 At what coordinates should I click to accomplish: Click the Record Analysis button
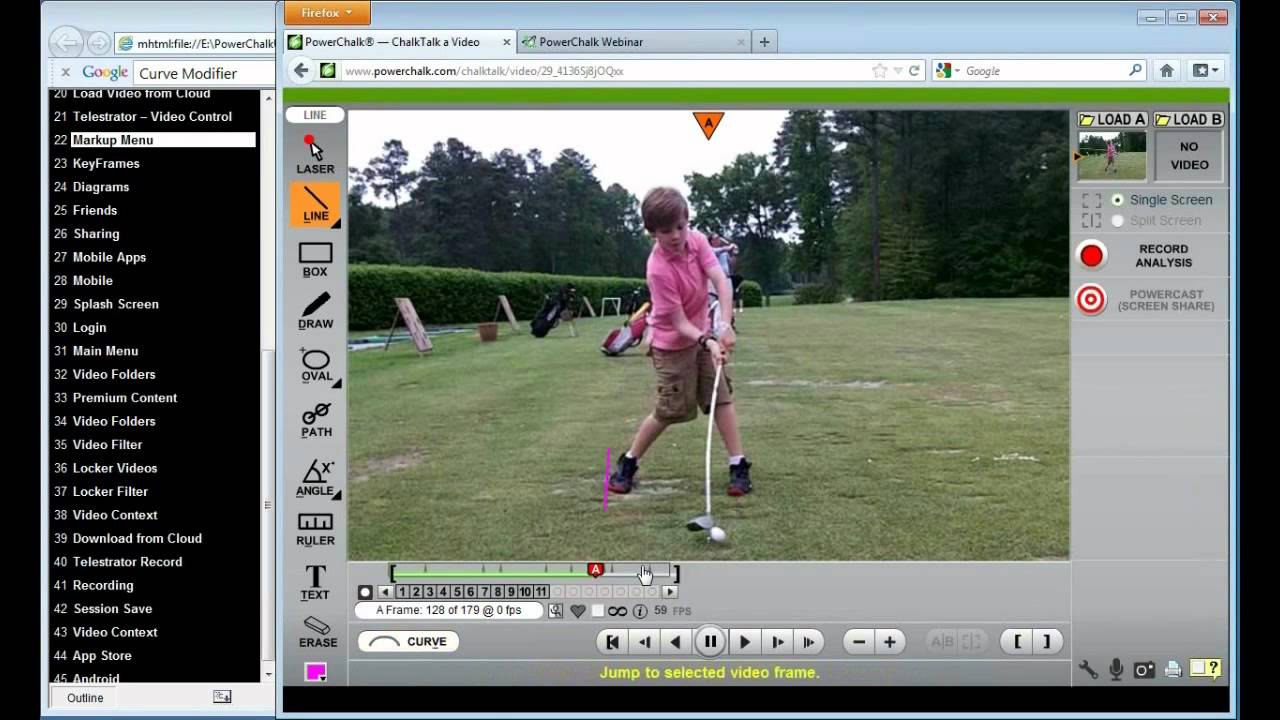pyautogui.click(x=1148, y=256)
